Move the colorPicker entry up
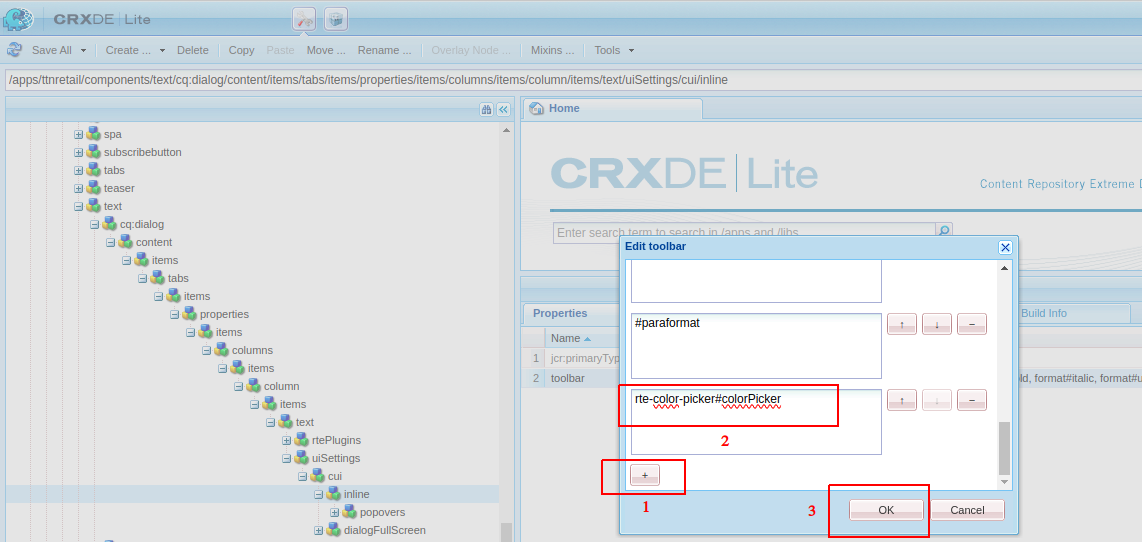The height and width of the screenshot is (542, 1142). [x=902, y=400]
